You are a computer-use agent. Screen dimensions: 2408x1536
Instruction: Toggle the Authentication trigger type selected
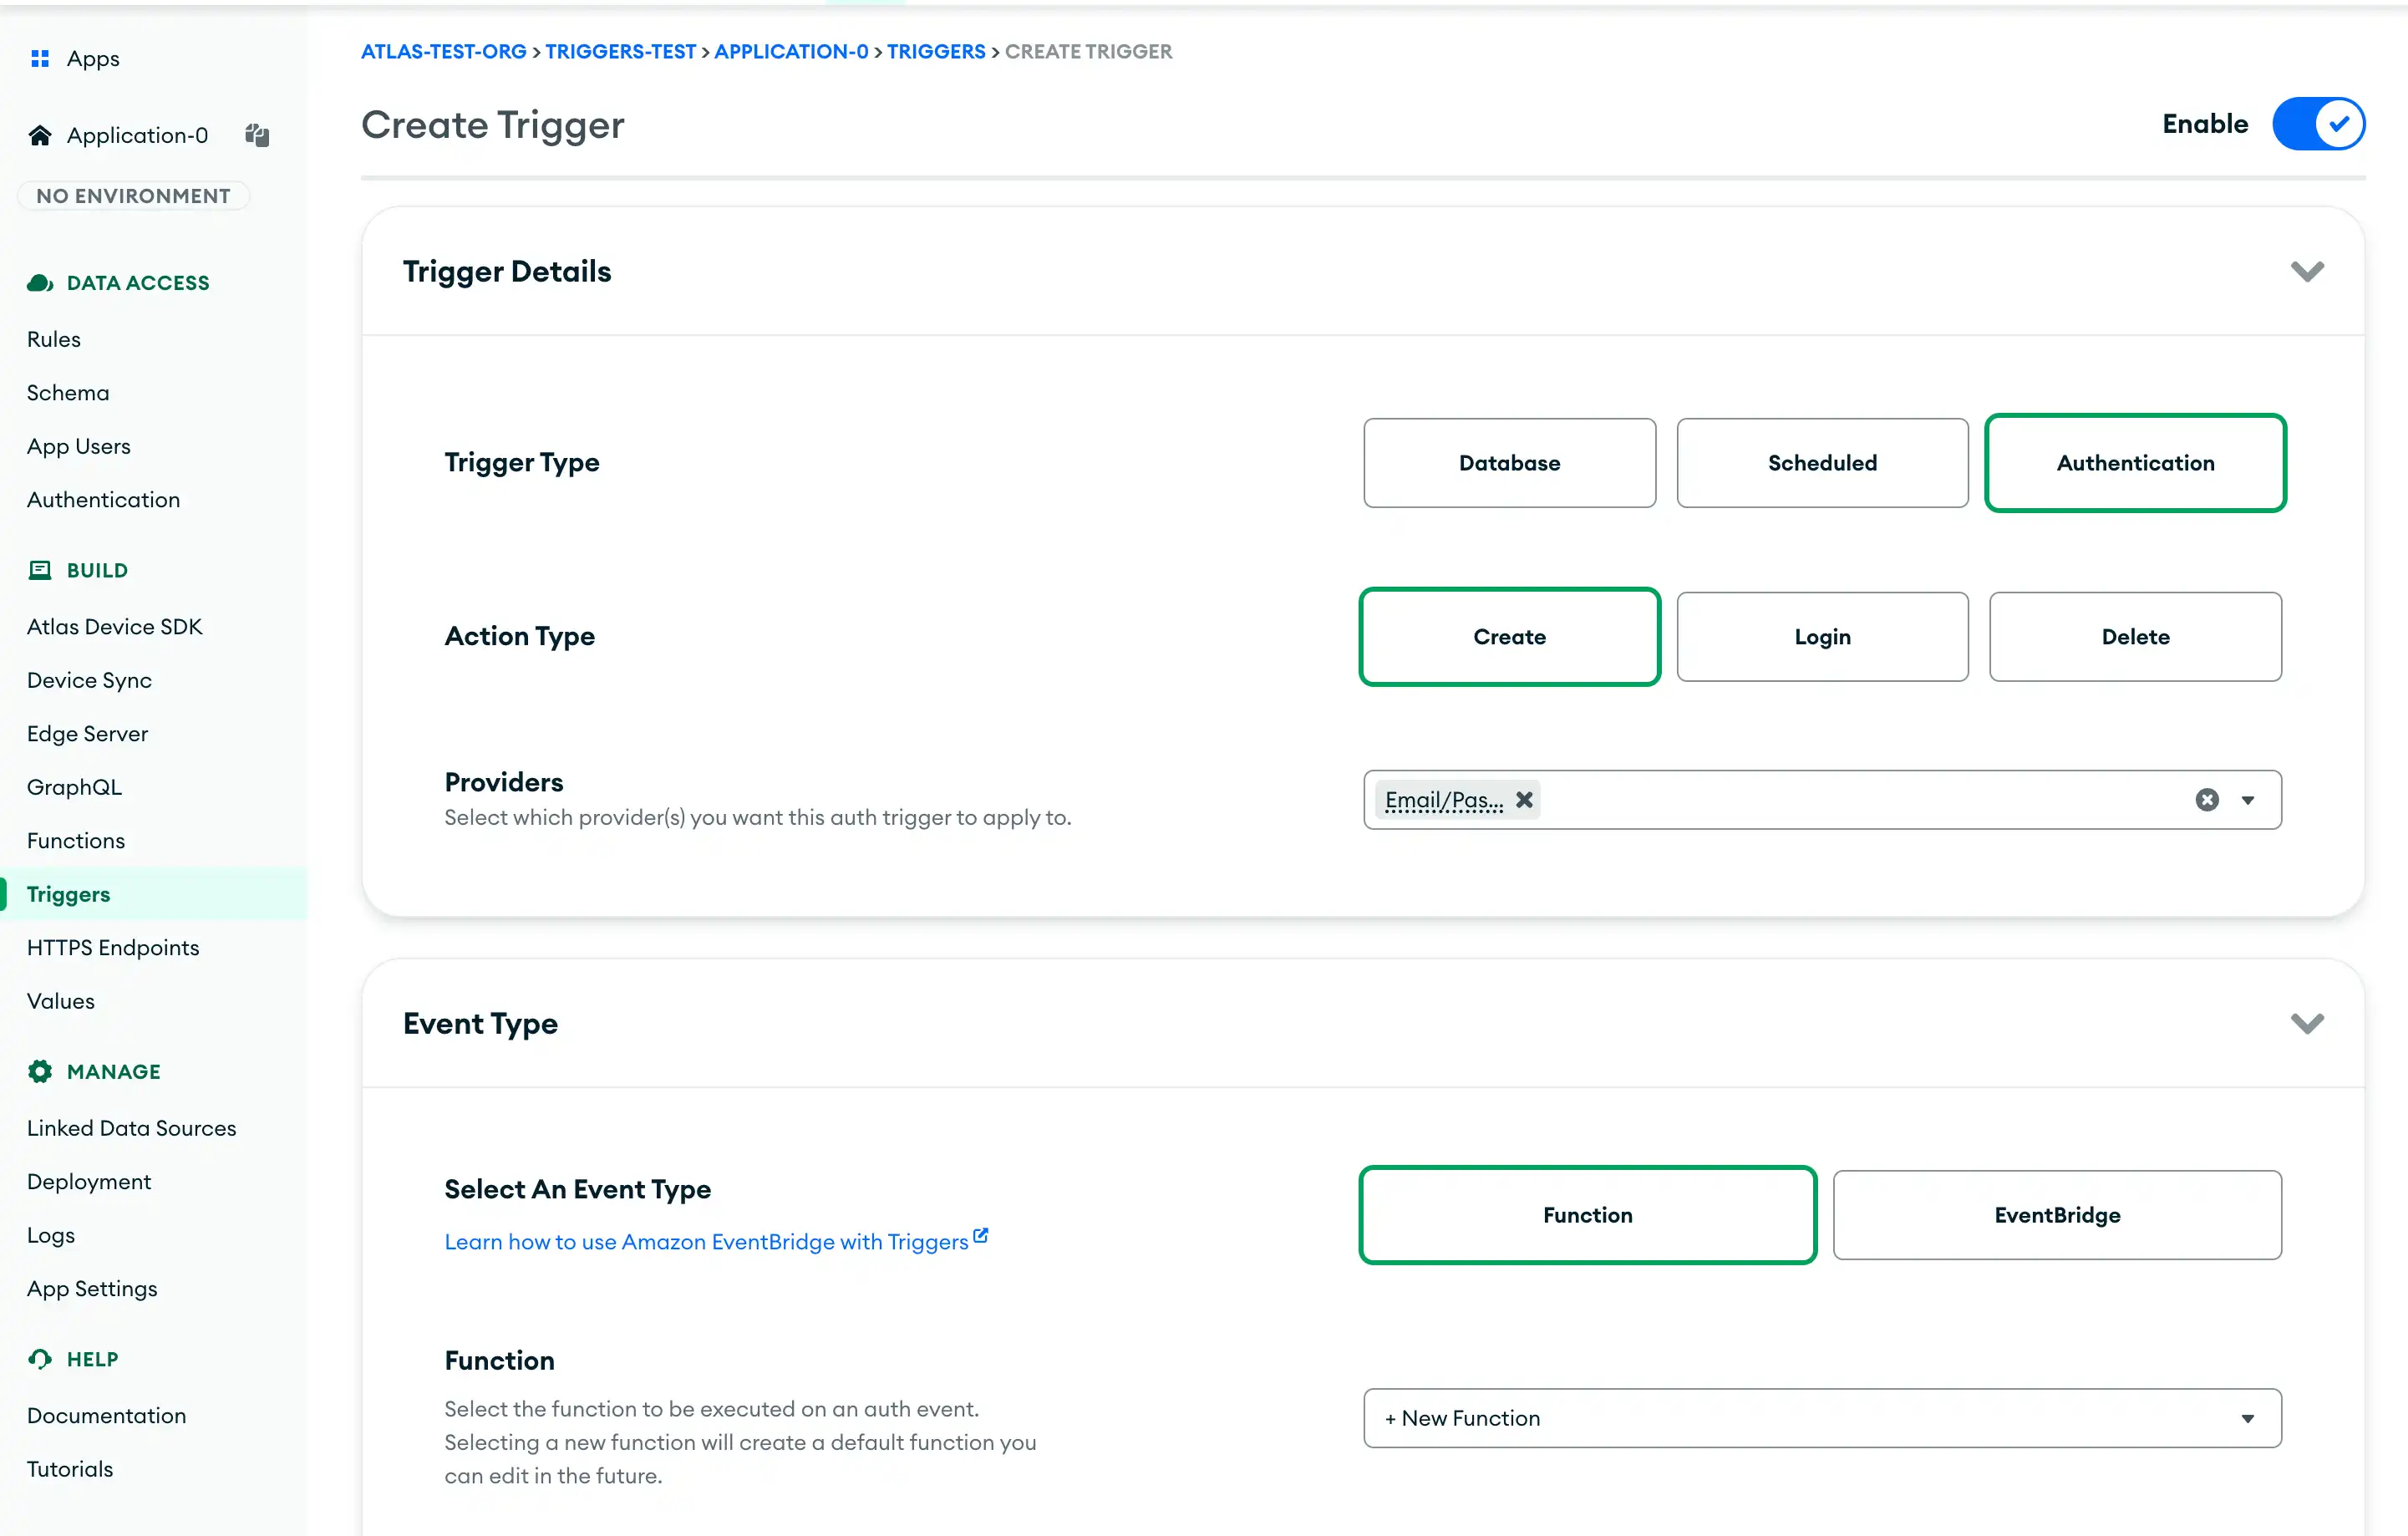click(2134, 461)
